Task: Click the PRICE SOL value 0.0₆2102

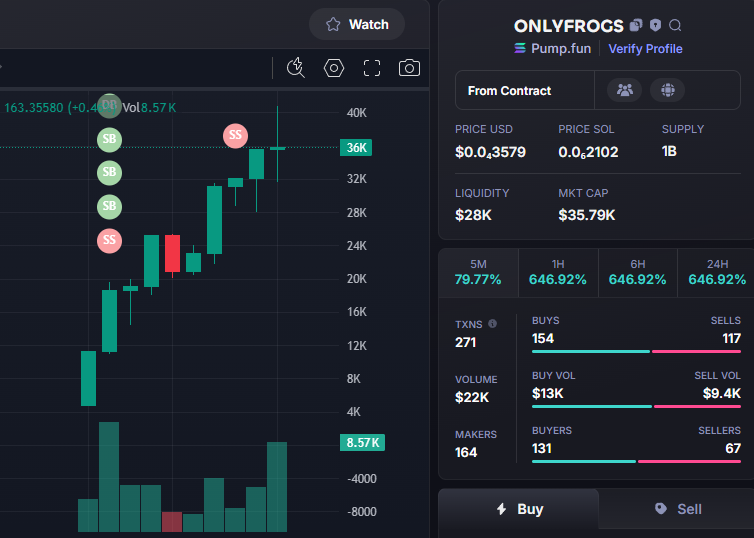Action: point(588,152)
